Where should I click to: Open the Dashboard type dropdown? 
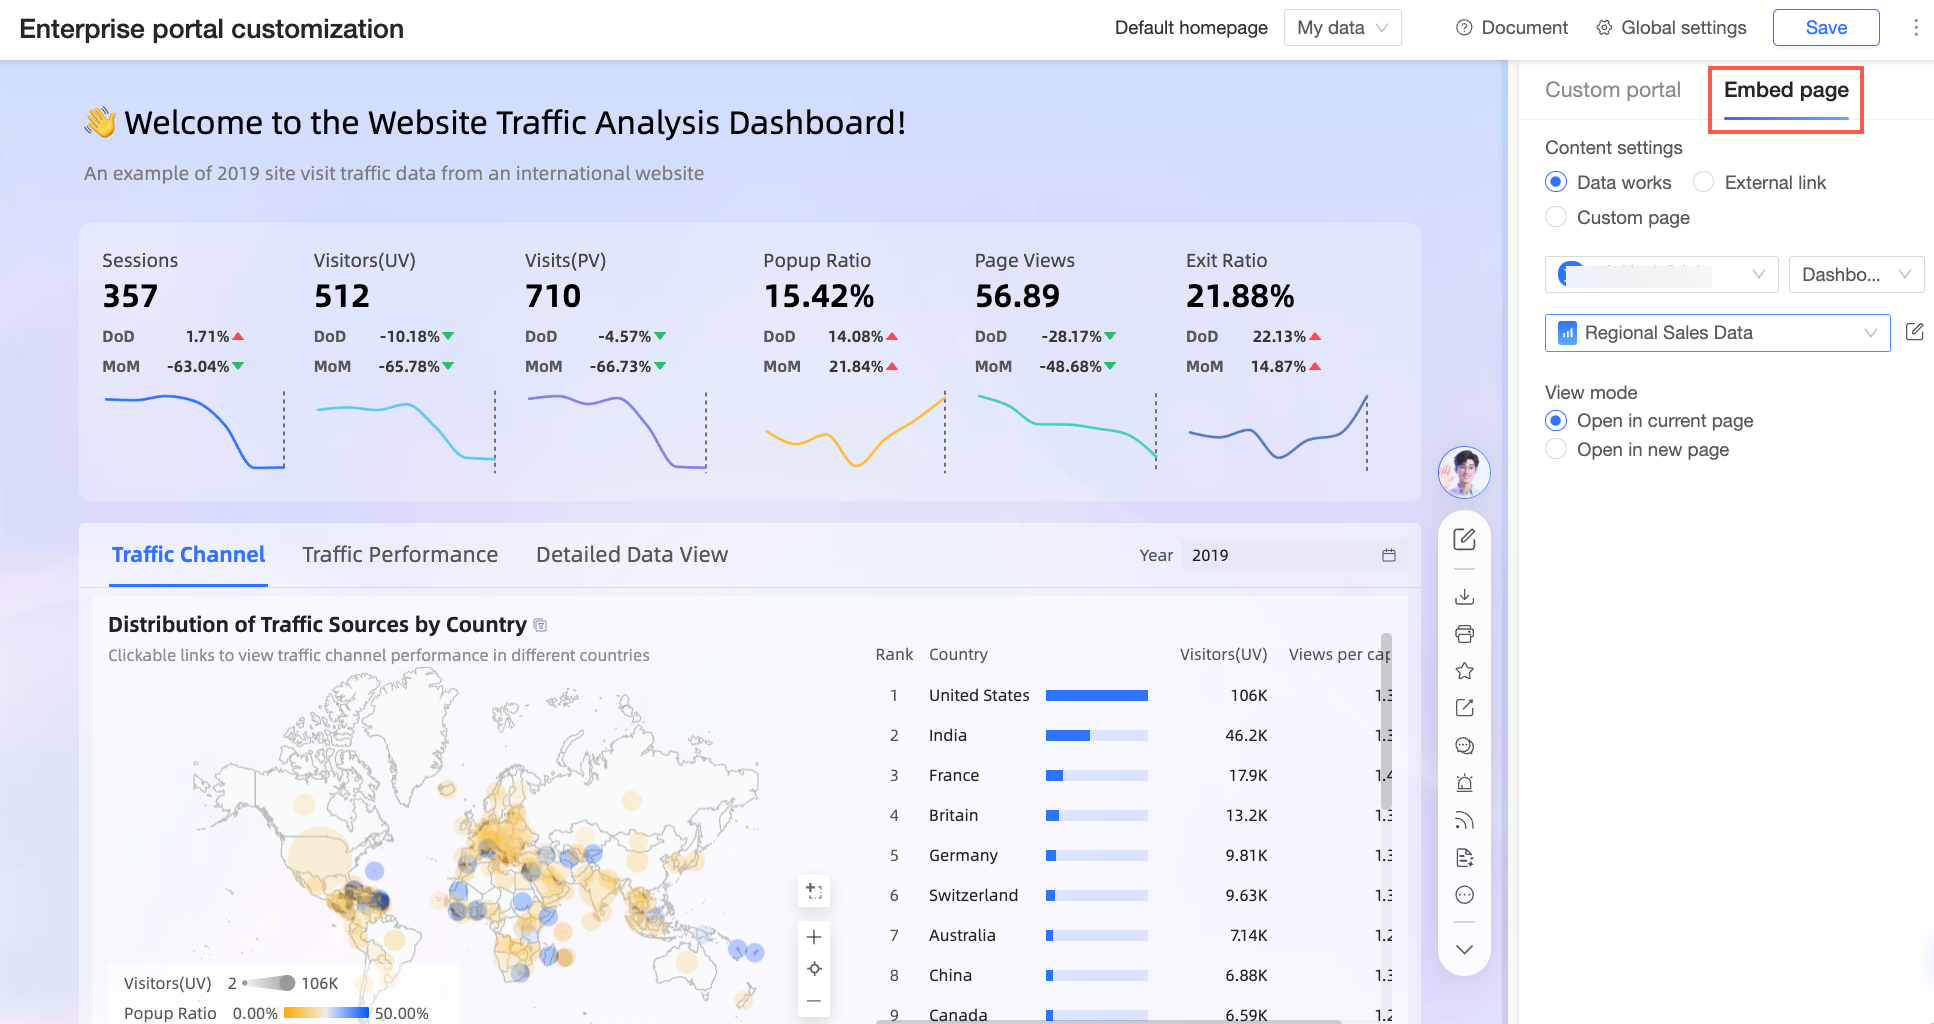[1856, 274]
